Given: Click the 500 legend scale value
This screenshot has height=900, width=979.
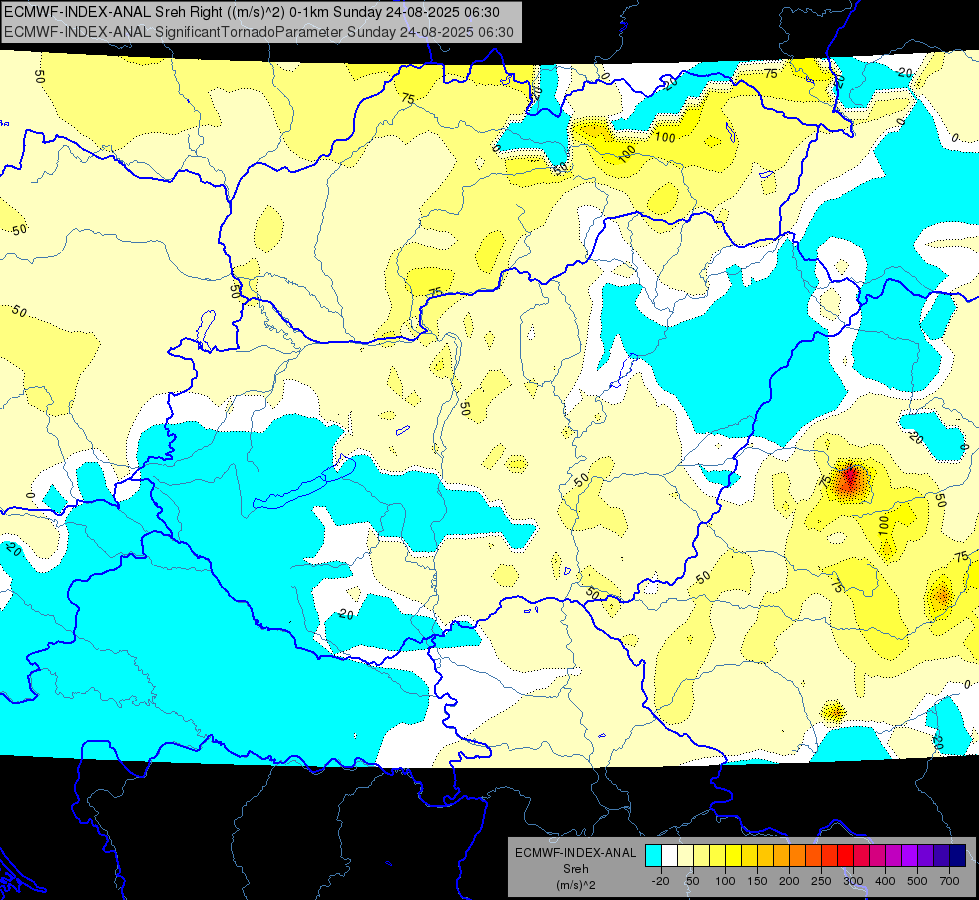Looking at the screenshot, I should 917,881.
